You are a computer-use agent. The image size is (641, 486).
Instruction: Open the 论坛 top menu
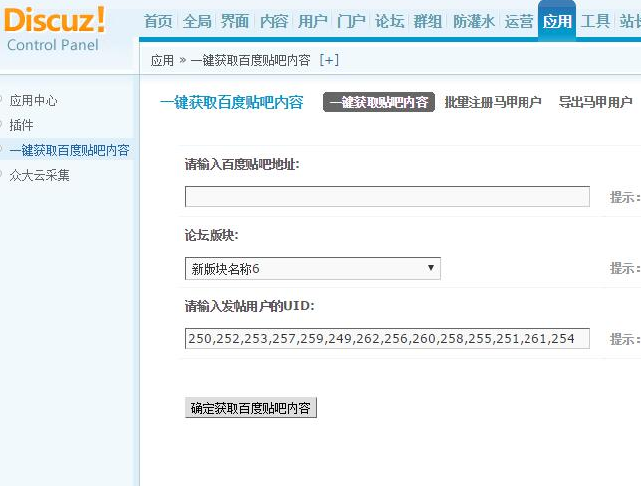(390, 21)
